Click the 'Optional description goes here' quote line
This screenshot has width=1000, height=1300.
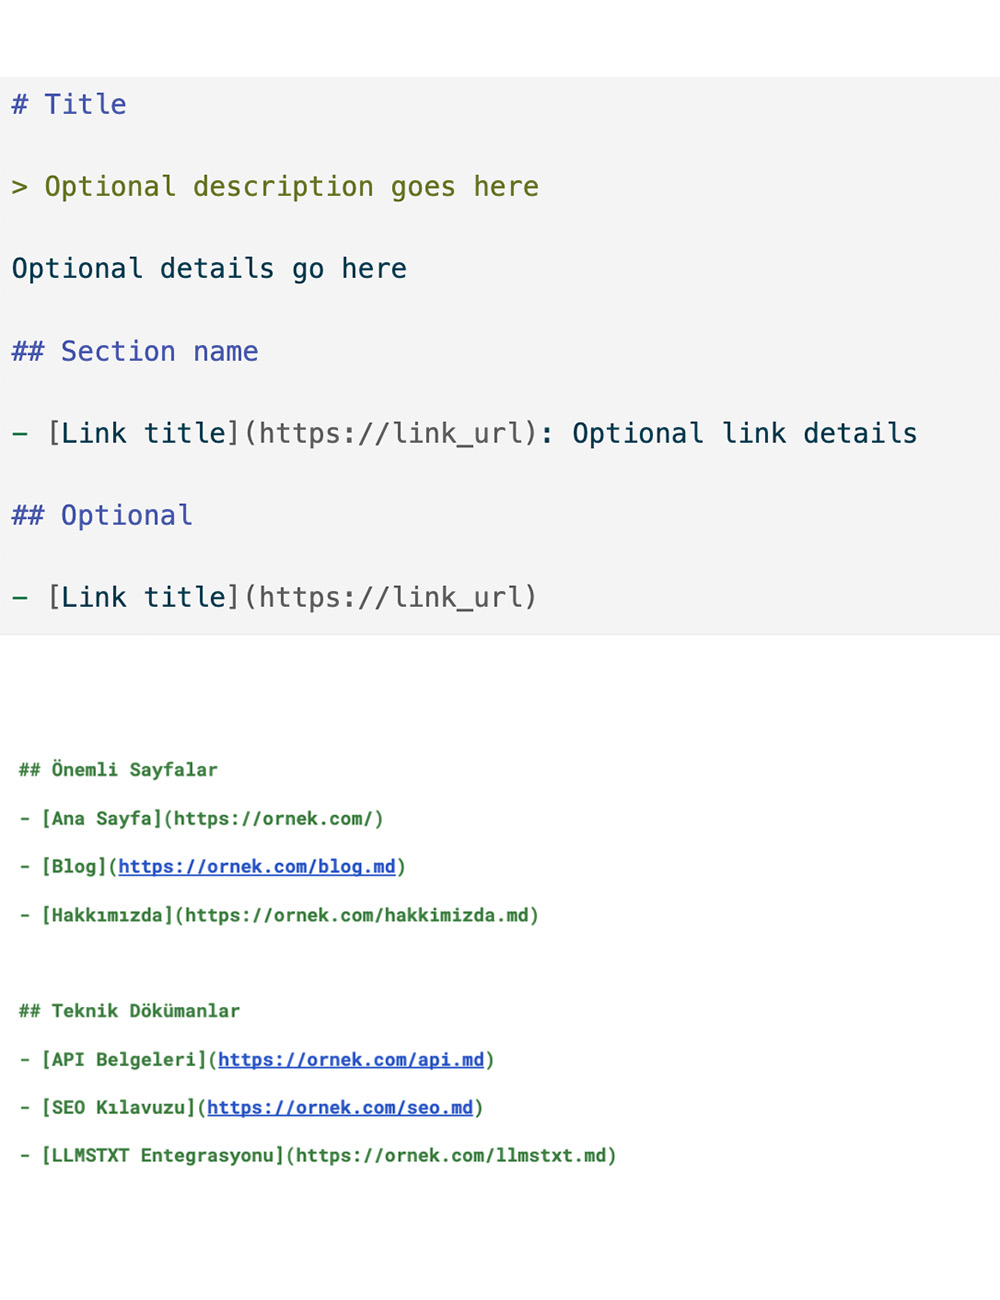290,187
